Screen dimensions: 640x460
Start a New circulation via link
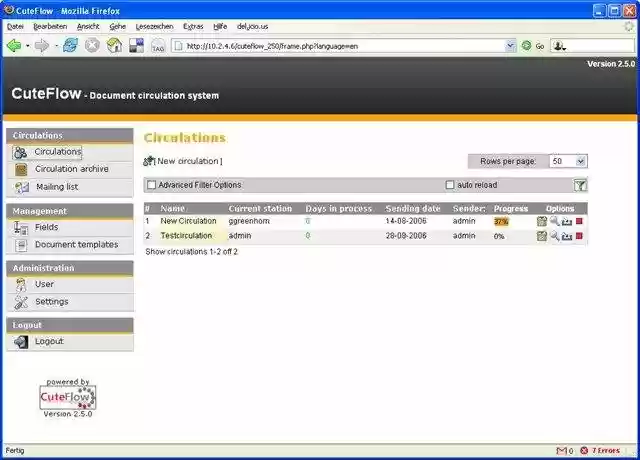pyautogui.click(x=188, y=161)
